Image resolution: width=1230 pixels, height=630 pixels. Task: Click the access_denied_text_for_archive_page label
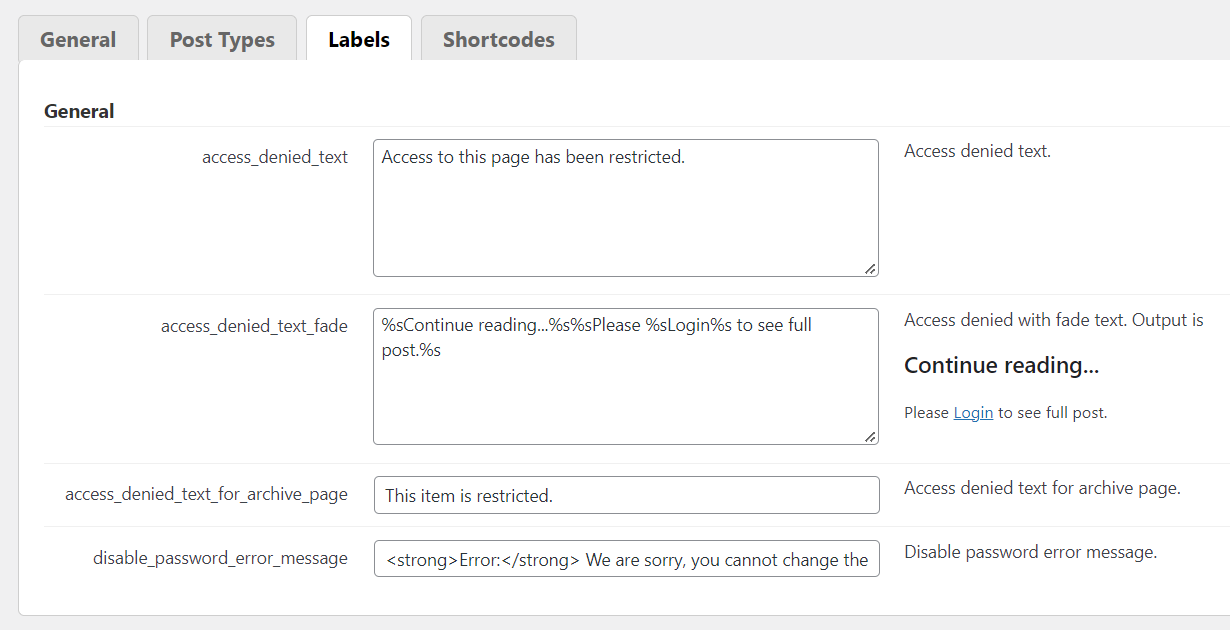[x=206, y=494]
